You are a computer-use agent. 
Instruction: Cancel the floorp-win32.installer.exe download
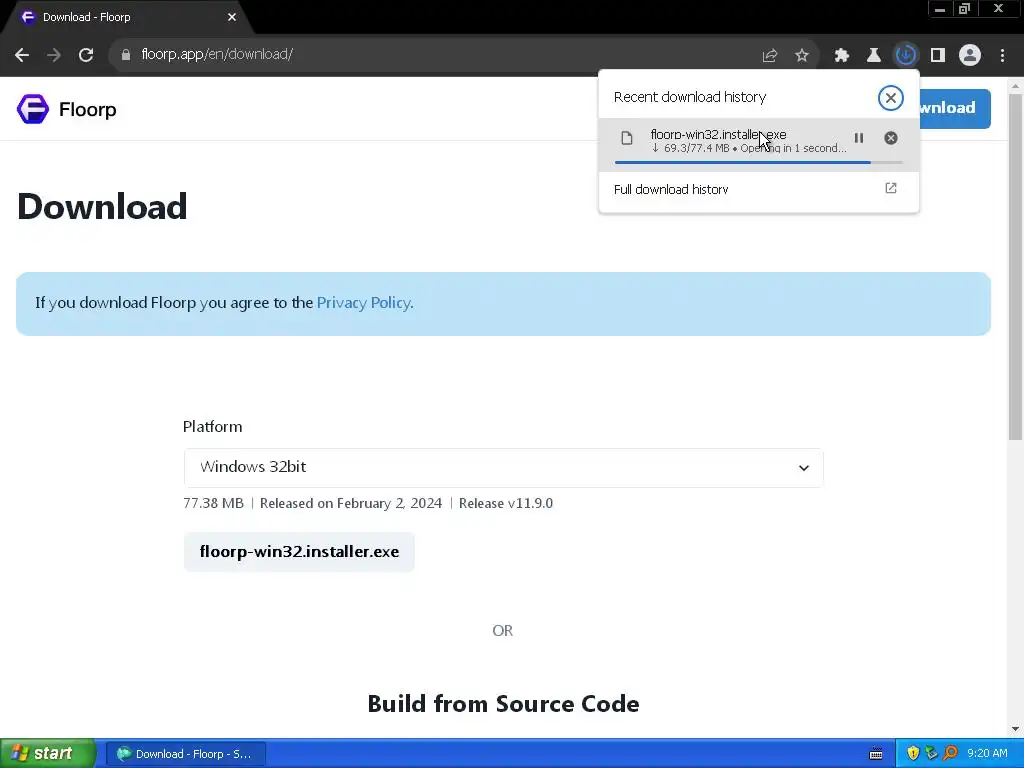click(891, 138)
